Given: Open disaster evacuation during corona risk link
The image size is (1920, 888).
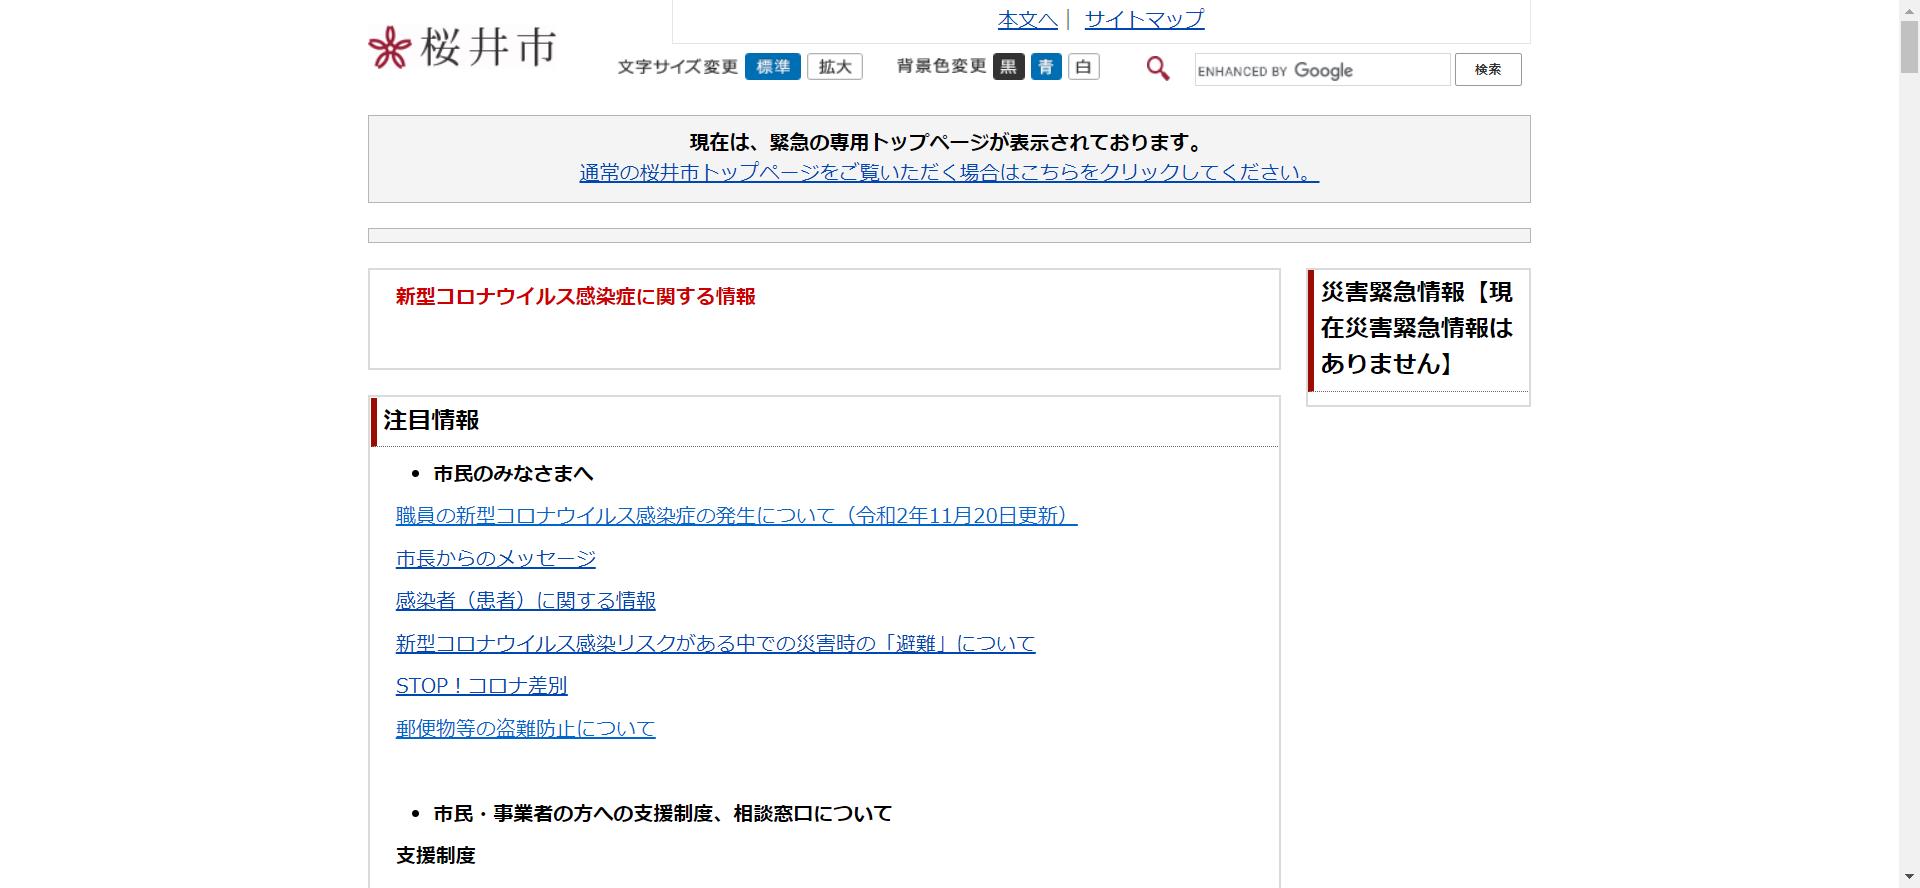Looking at the screenshot, I should [715, 644].
